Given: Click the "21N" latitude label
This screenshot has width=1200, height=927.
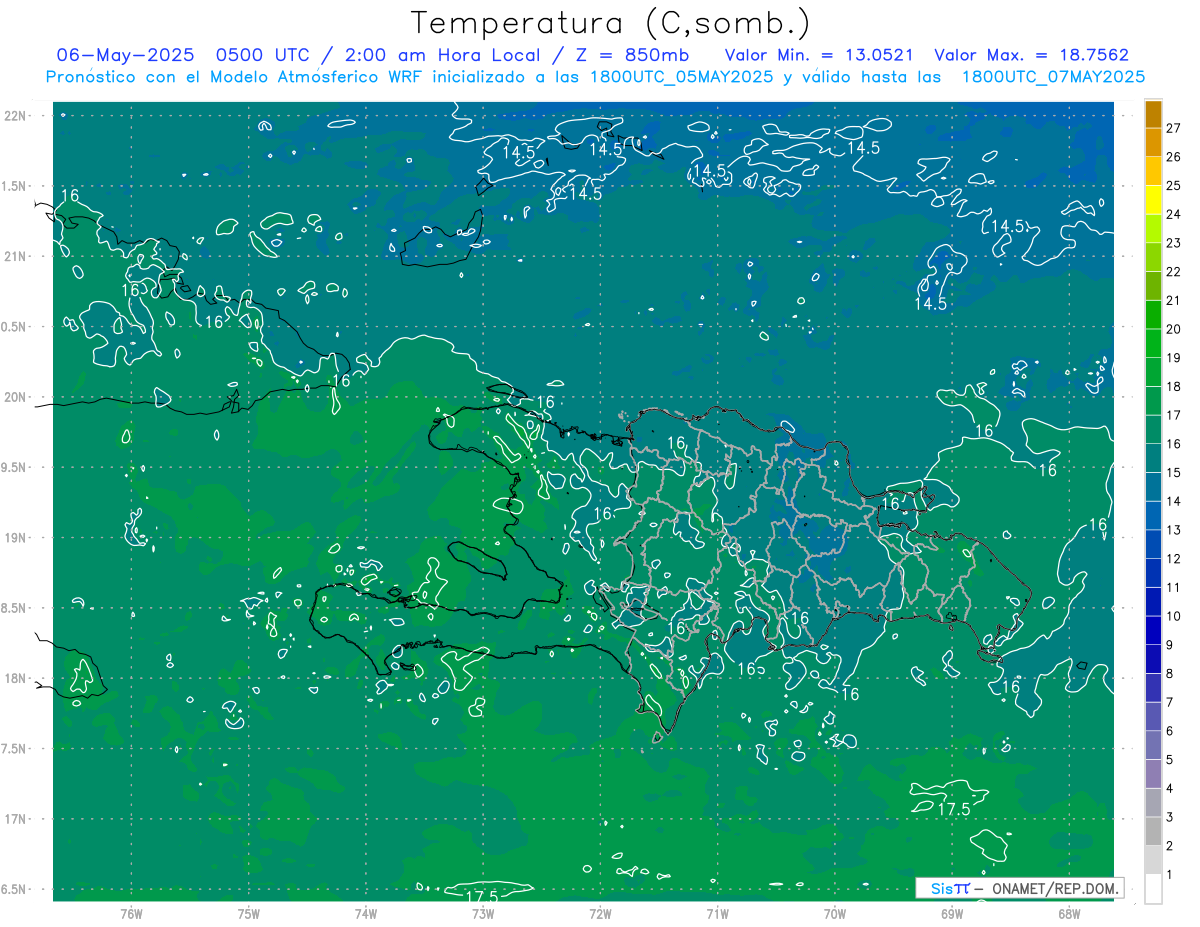Looking at the screenshot, I should (x=16, y=257).
